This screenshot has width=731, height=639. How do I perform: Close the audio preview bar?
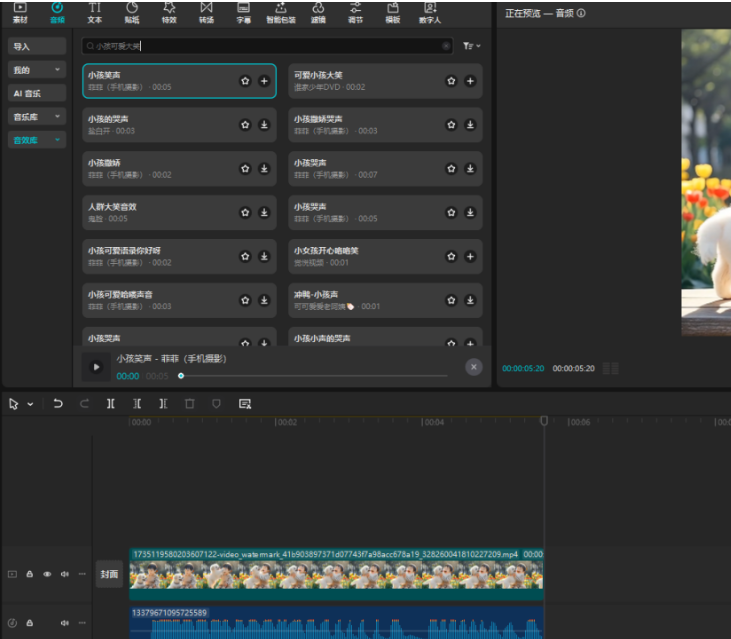pyautogui.click(x=474, y=367)
